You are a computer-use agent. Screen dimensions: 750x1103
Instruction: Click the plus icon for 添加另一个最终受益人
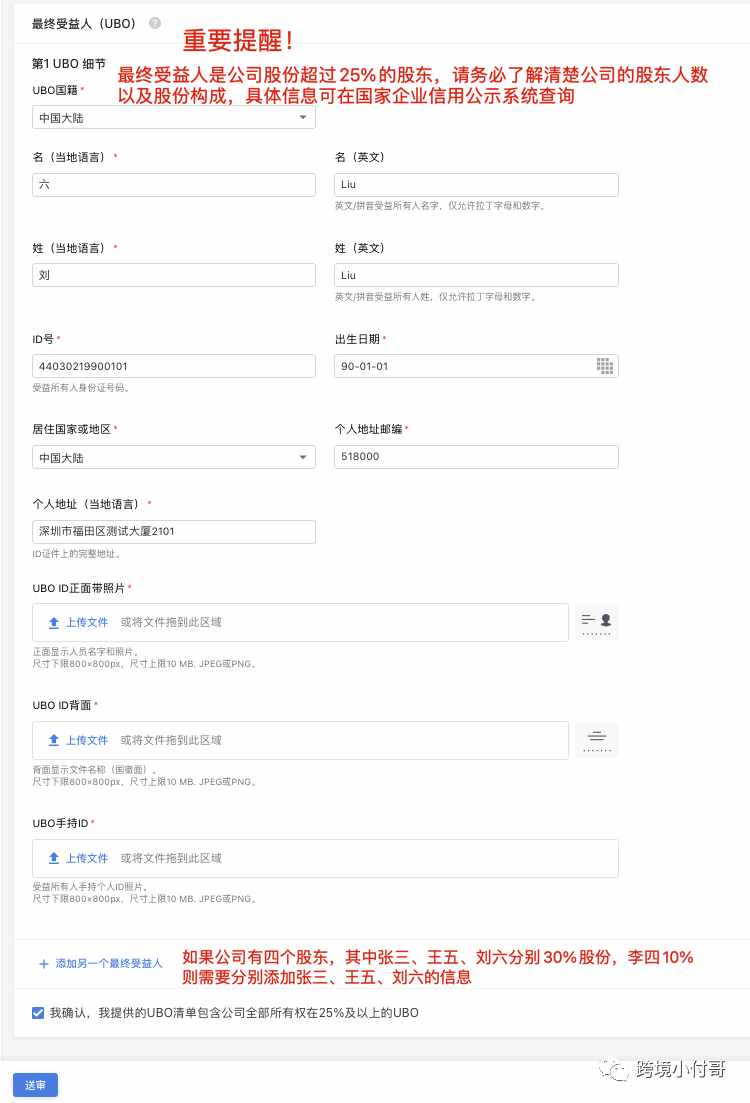(x=44, y=964)
